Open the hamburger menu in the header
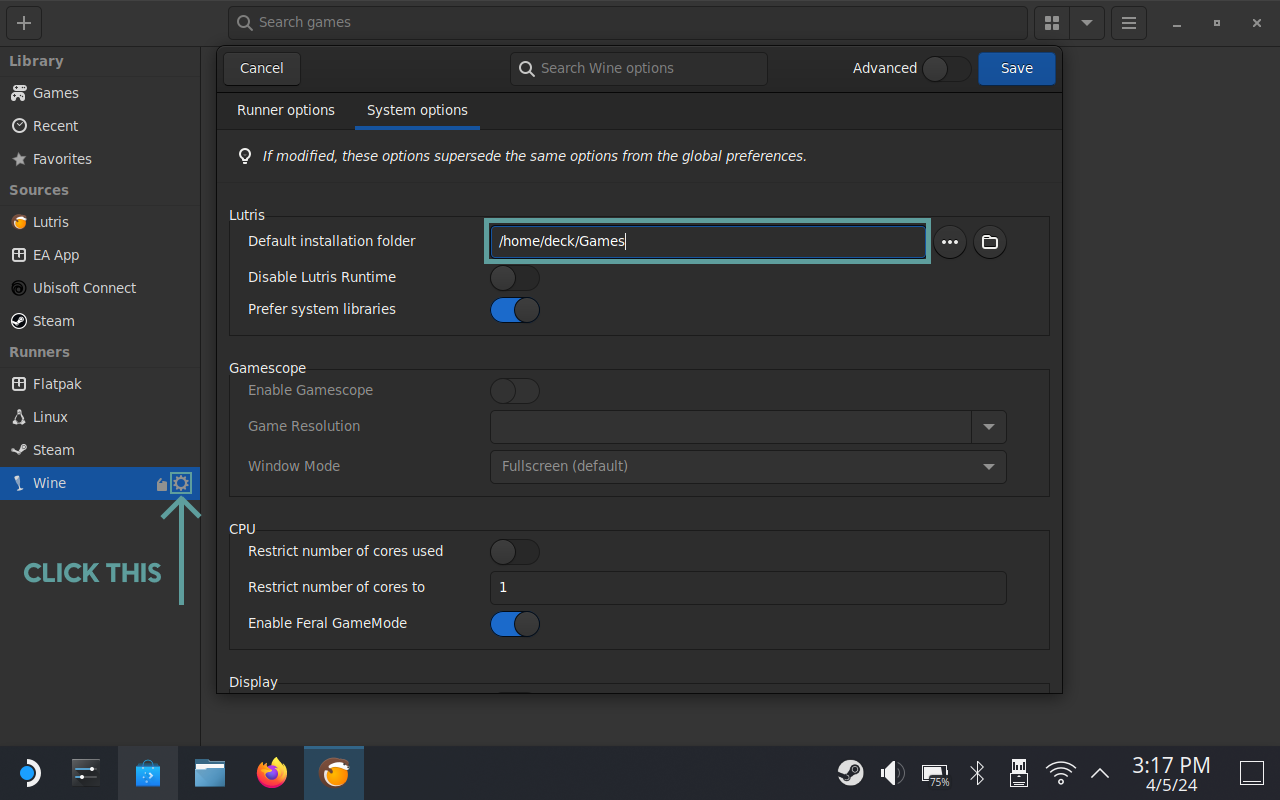 (x=1128, y=23)
